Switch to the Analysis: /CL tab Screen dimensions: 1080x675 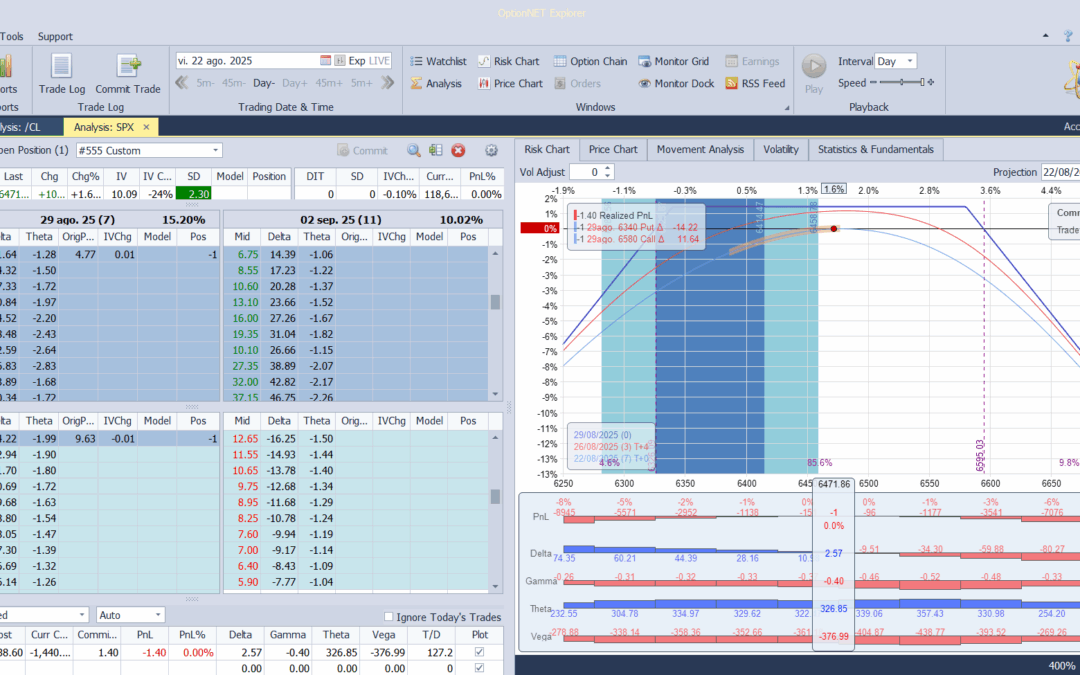[x=21, y=127]
